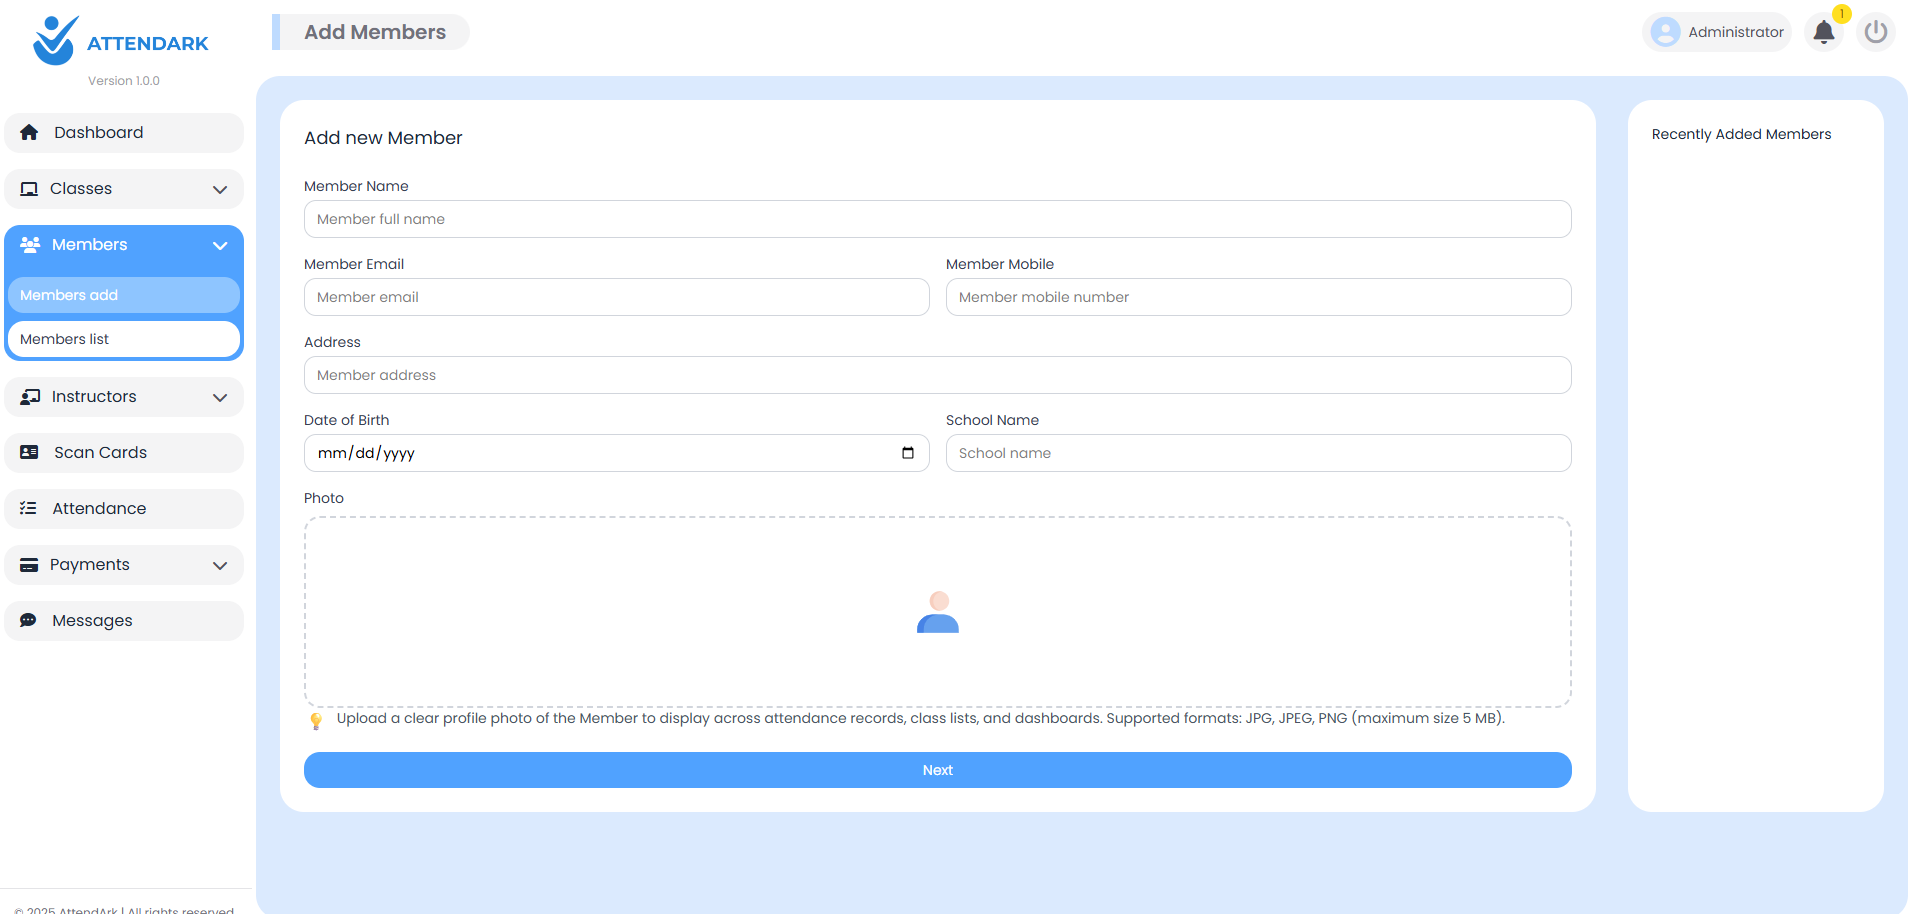Click the School name input field
1915x914 pixels.
(1258, 453)
